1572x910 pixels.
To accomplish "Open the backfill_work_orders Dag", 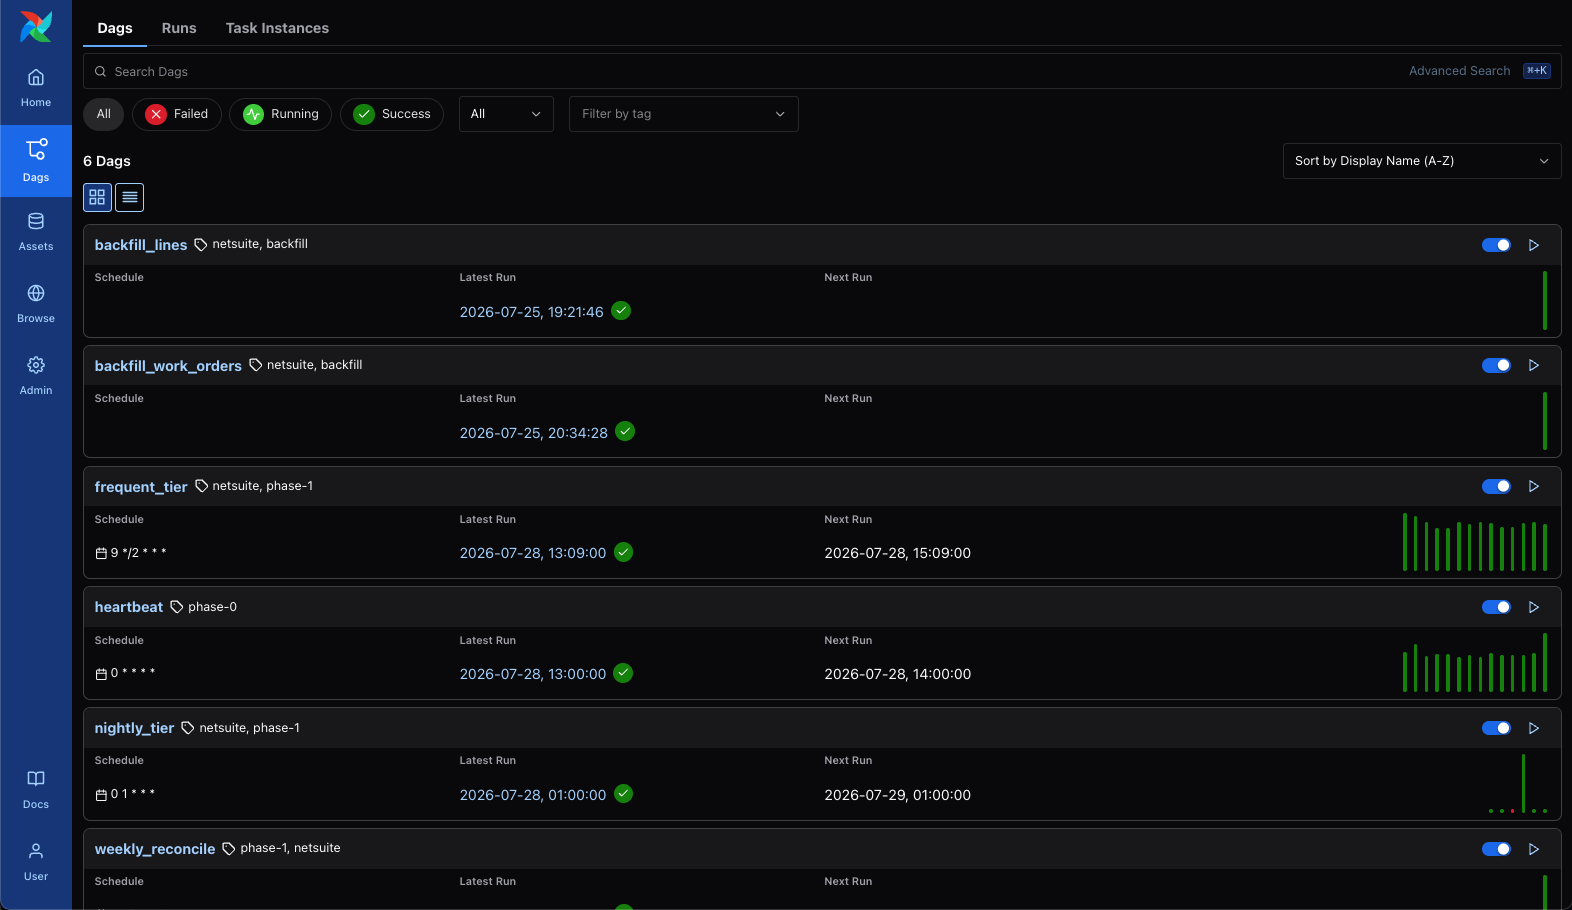I will pyautogui.click(x=168, y=366).
